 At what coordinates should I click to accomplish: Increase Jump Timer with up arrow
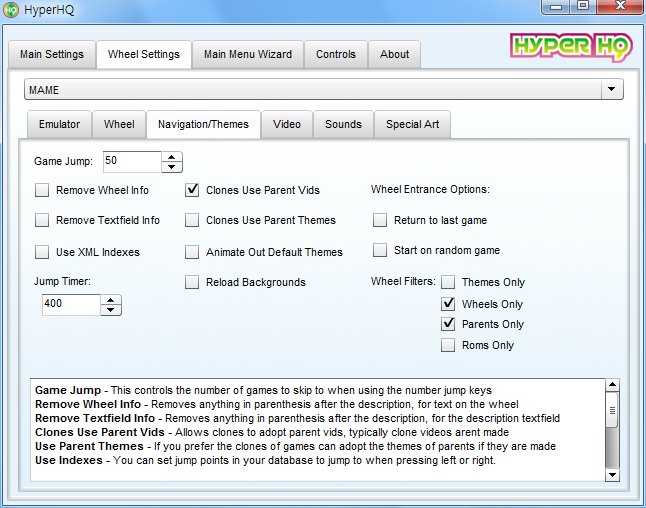(111, 300)
